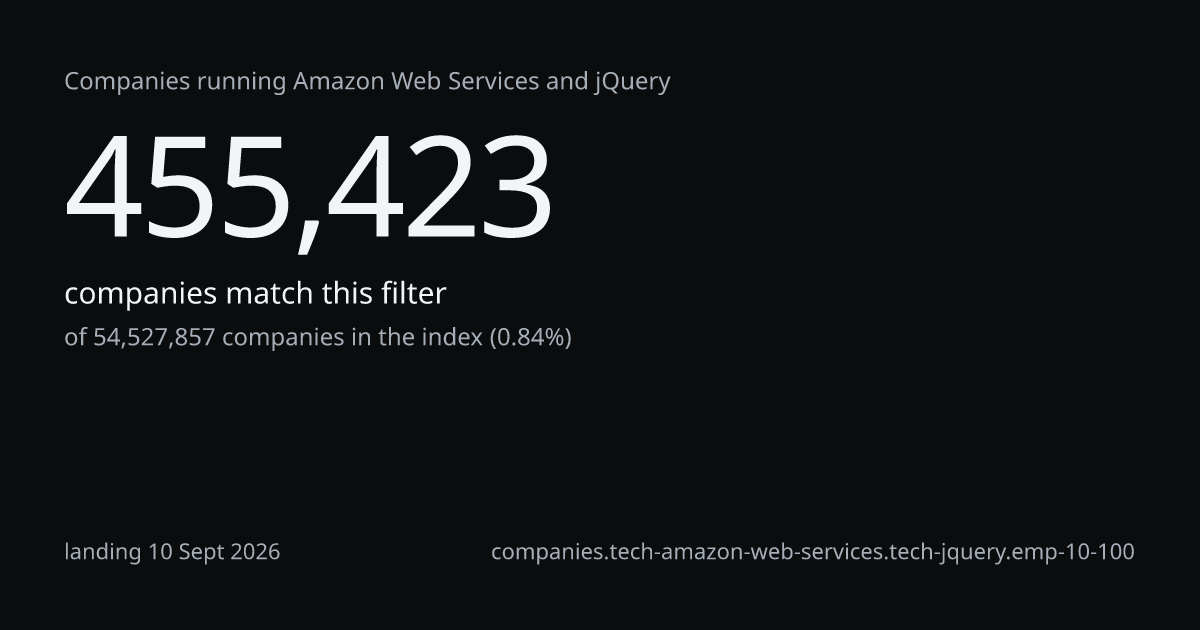Click the full companies.tech-amazon-web-services slug
The height and width of the screenshot is (630, 1200).
click(813, 552)
